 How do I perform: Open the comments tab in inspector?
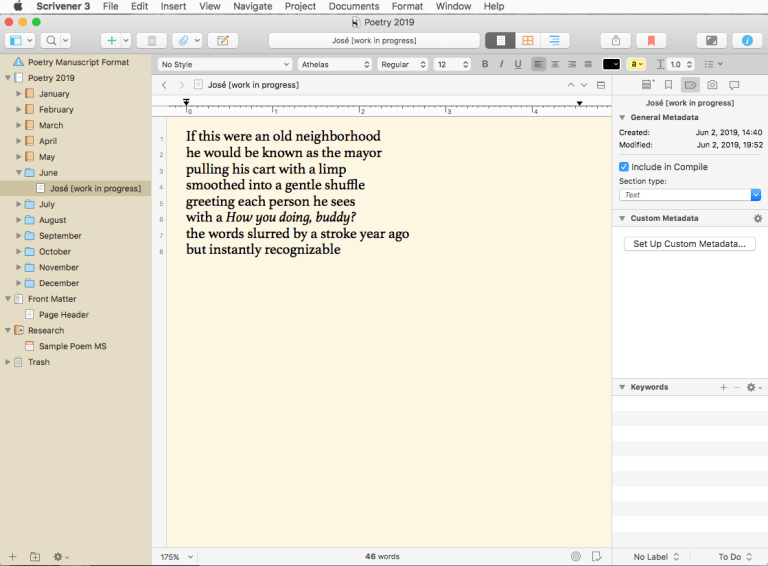point(734,85)
